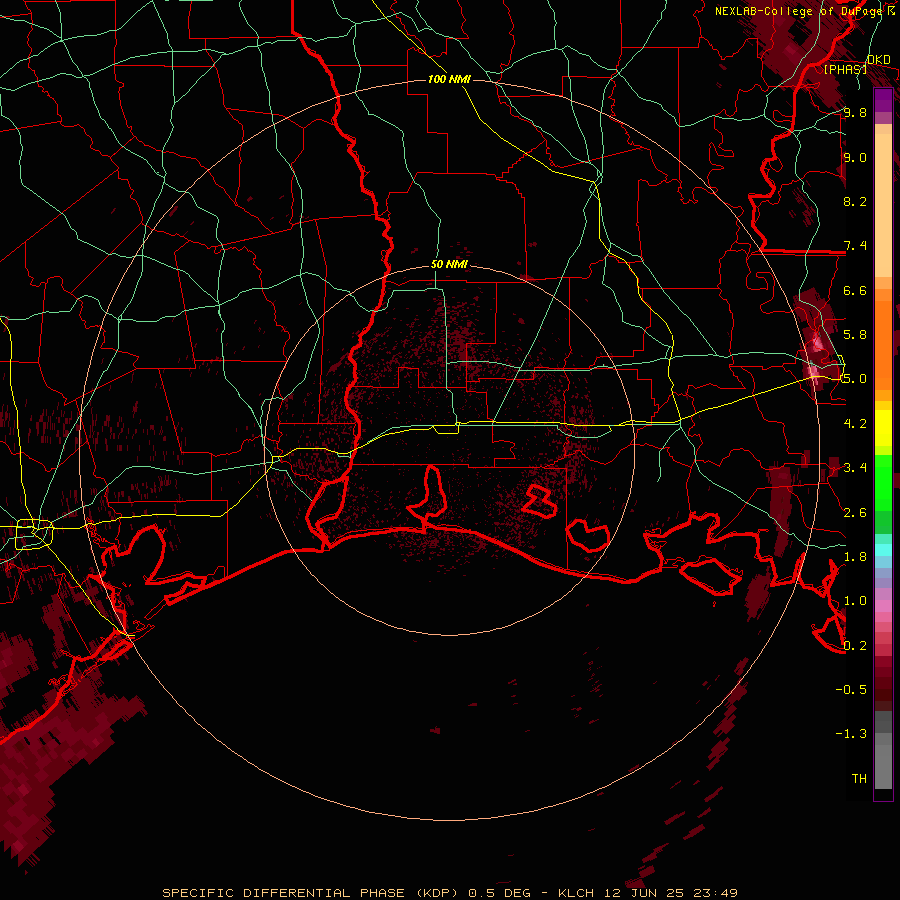
Task: Click the 9.0 value on the color scale
Action: (x=855, y=158)
